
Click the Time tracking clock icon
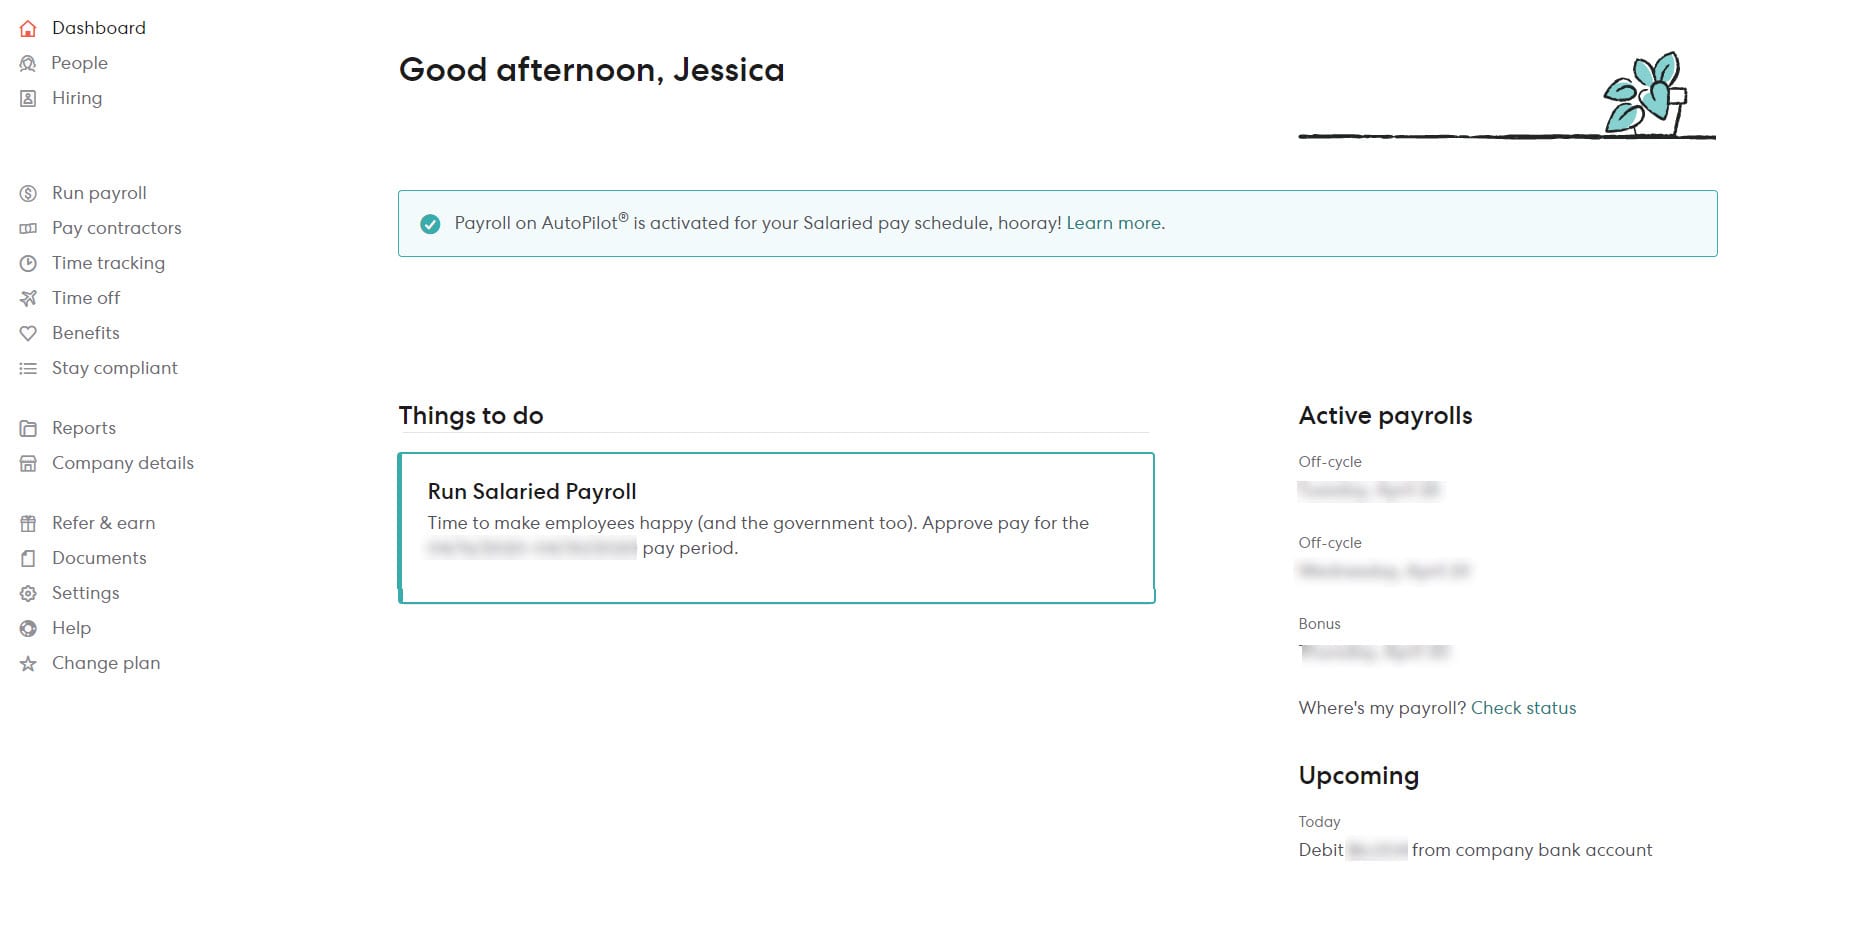click(x=27, y=262)
